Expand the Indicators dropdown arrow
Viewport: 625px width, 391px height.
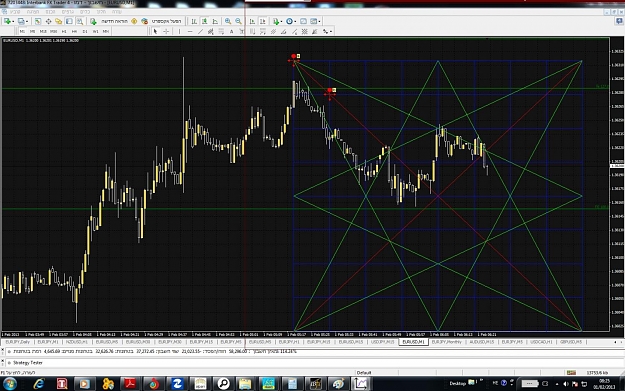[x=281, y=21]
